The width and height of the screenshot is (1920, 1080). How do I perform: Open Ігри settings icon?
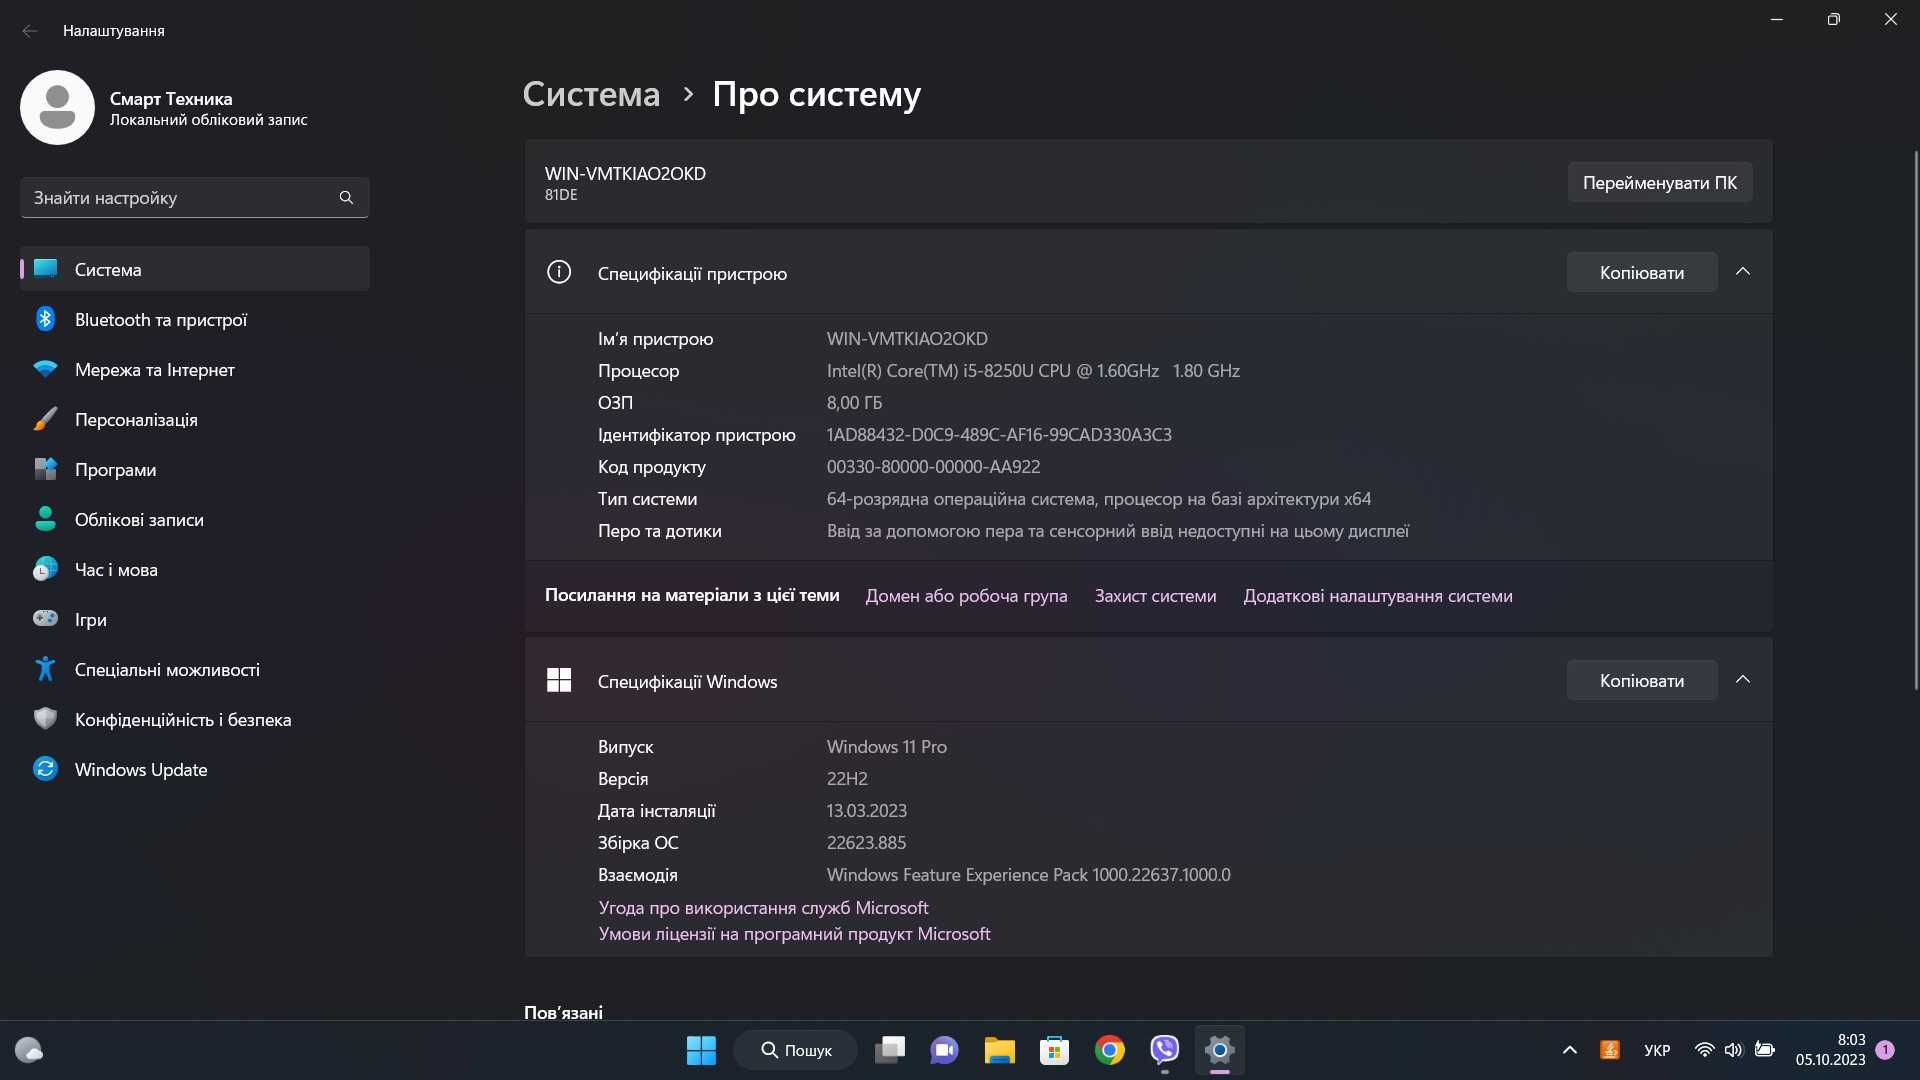pos(44,620)
